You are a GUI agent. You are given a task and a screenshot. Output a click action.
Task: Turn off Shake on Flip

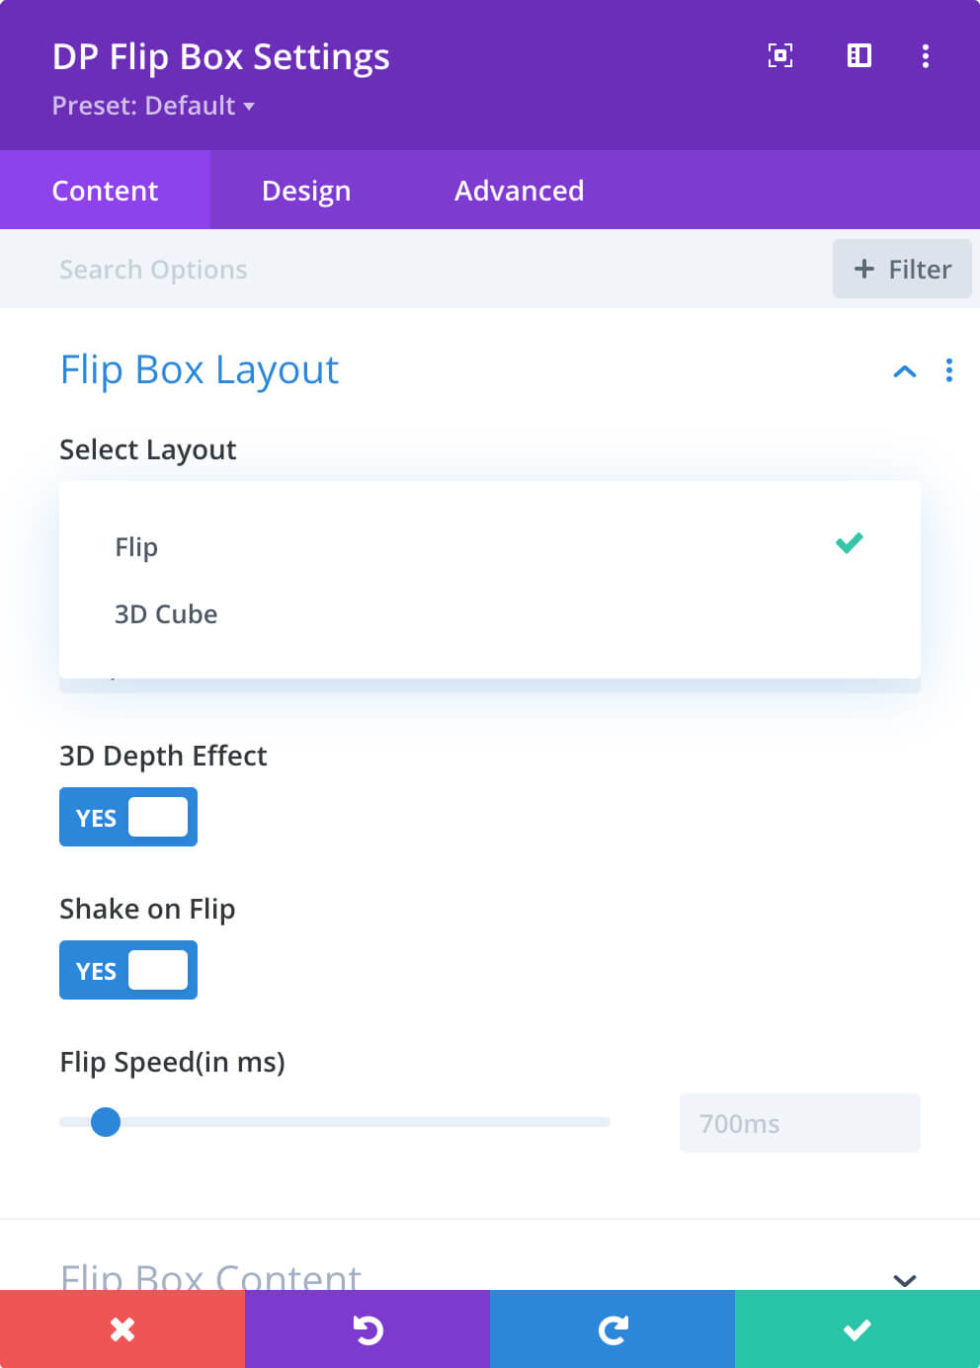coord(128,970)
